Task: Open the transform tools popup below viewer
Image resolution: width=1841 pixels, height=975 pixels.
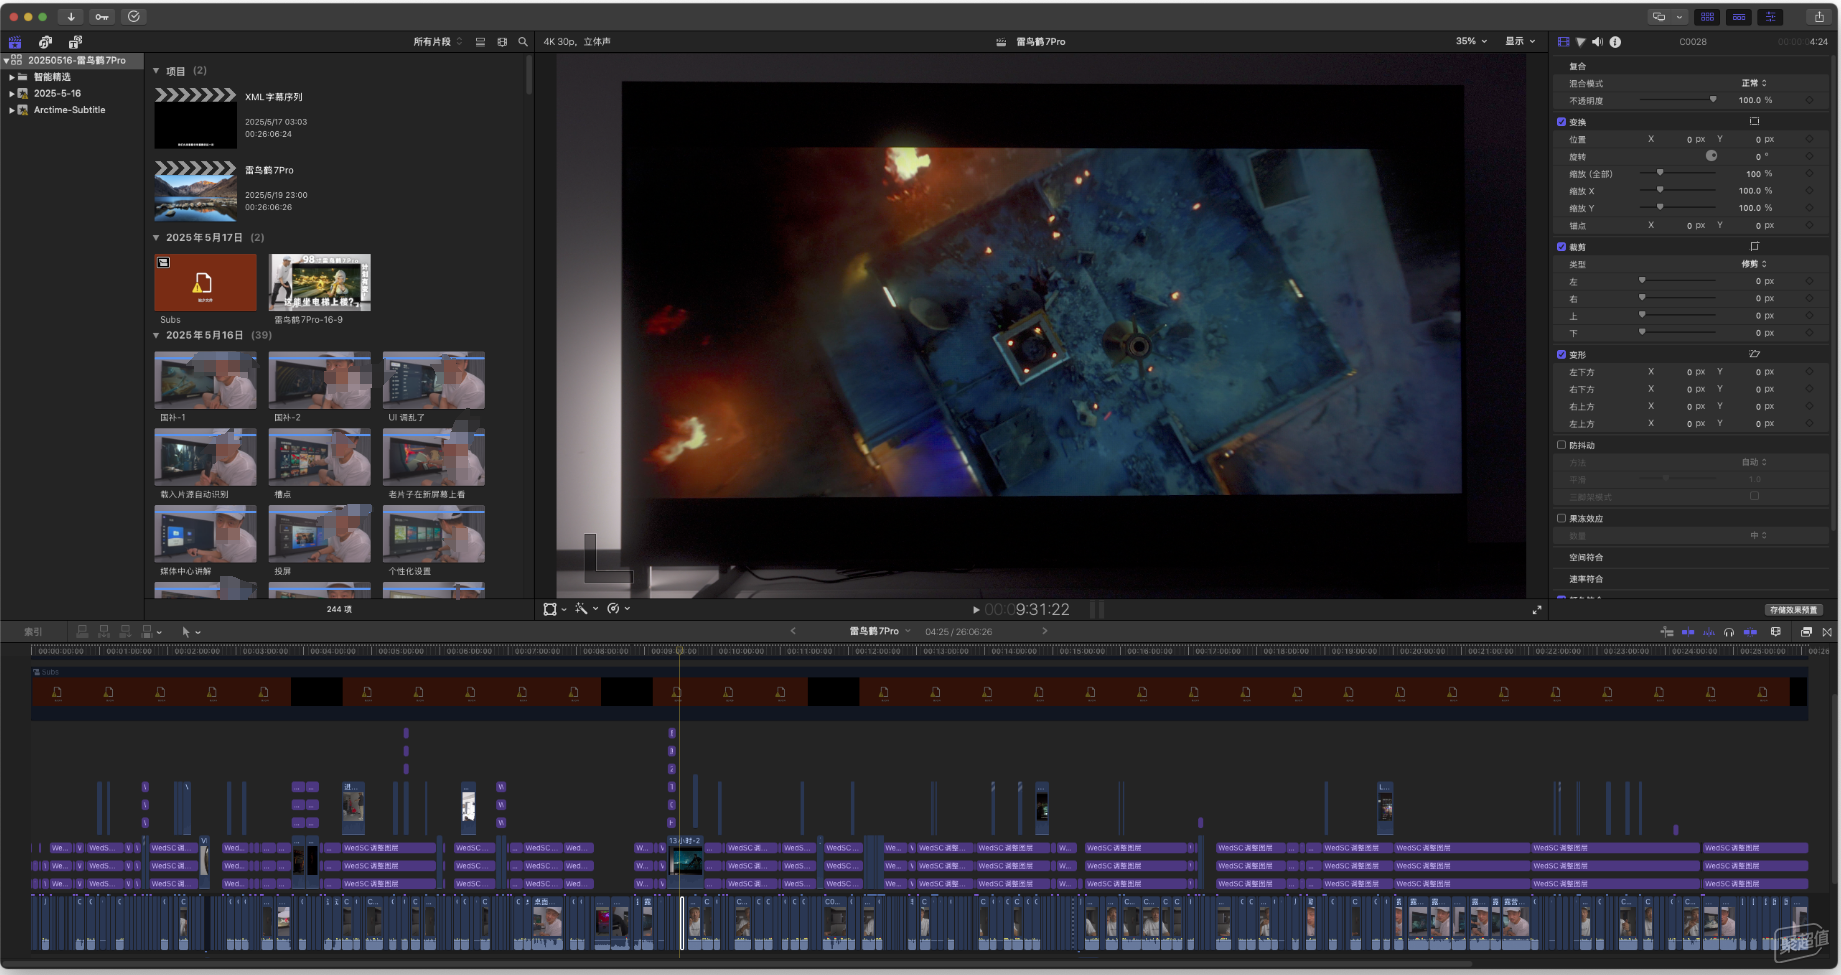Action: tap(554, 609)
